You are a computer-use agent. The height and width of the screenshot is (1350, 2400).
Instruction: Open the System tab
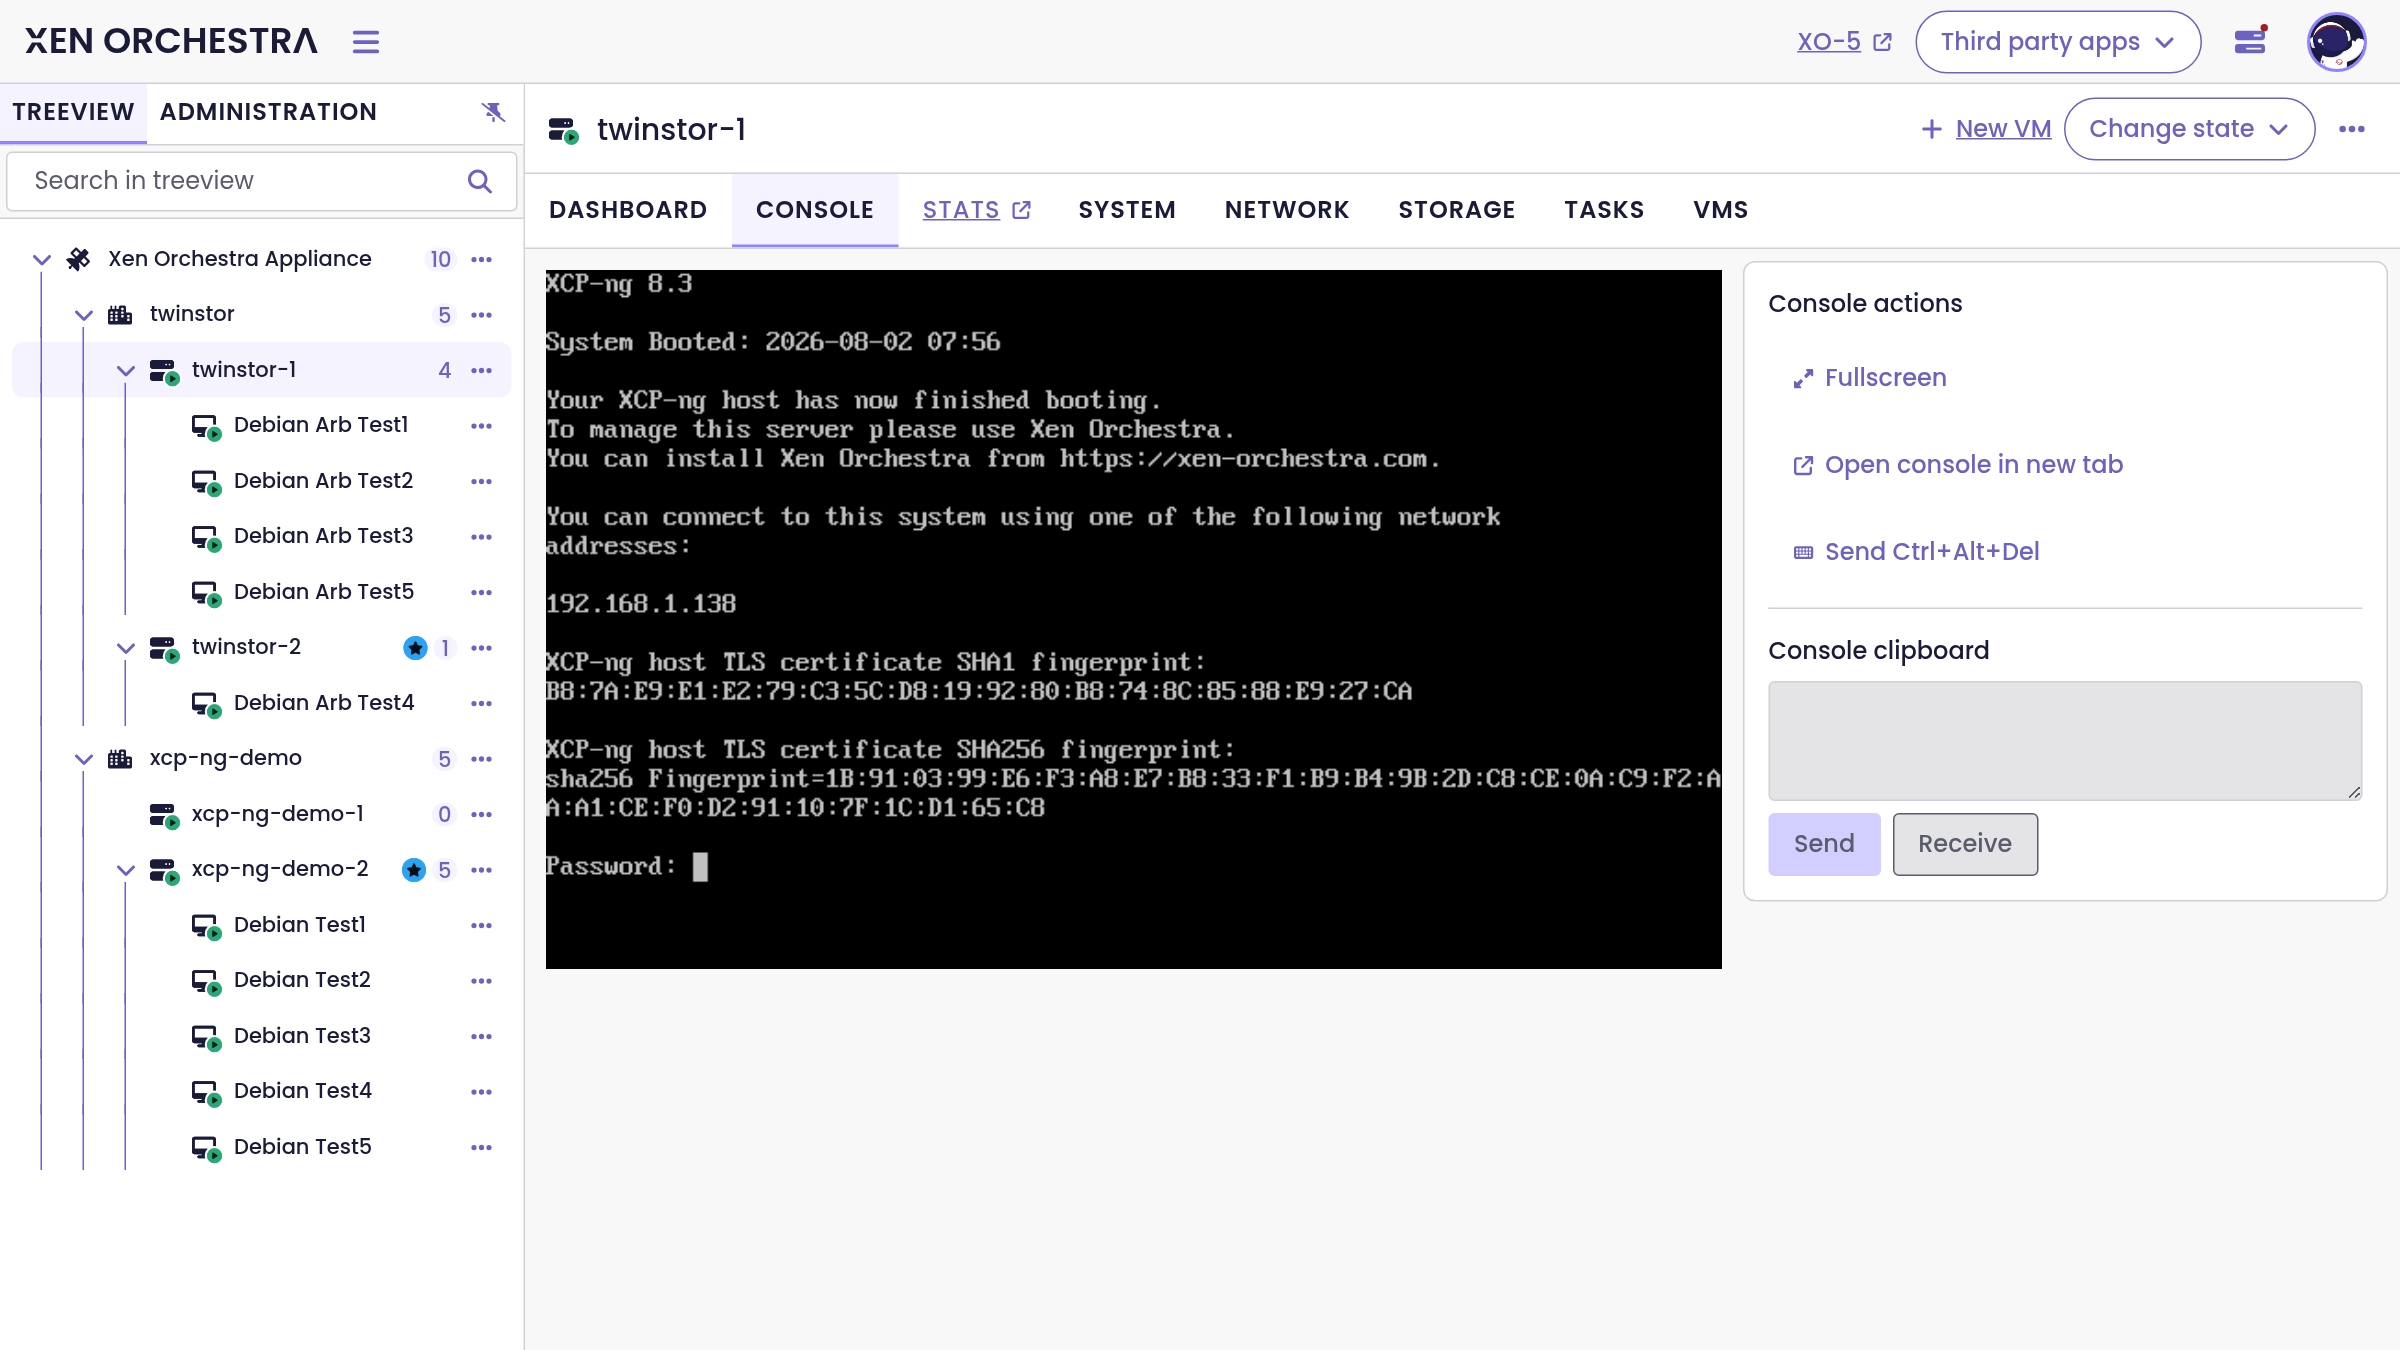(1127, 210)
